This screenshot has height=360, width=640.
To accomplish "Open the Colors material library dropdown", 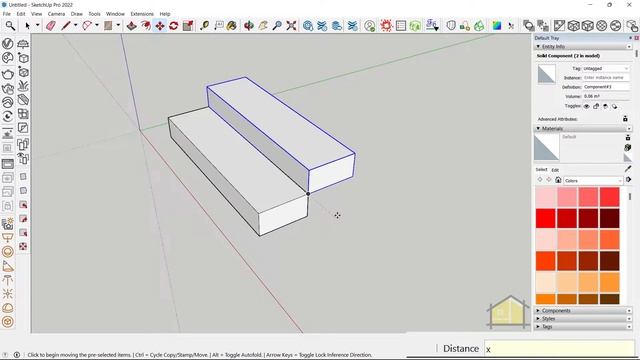I will [x=593, y=180].
